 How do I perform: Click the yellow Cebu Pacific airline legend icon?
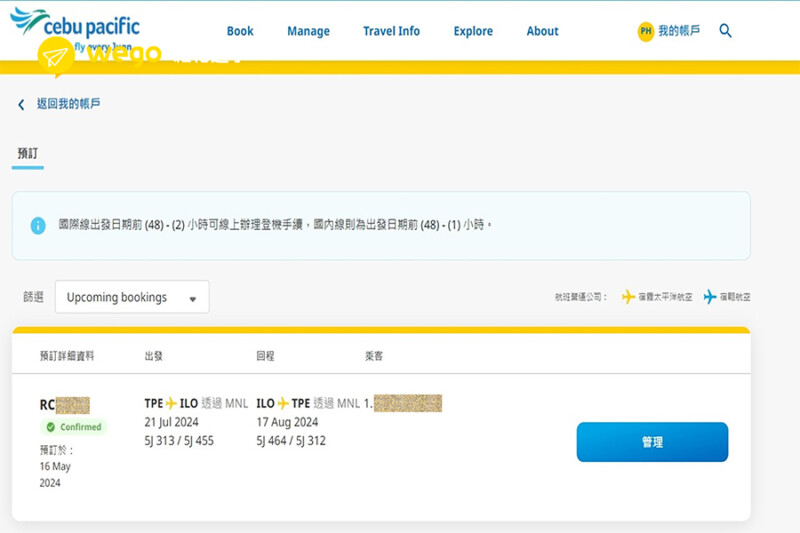[628, 297]
